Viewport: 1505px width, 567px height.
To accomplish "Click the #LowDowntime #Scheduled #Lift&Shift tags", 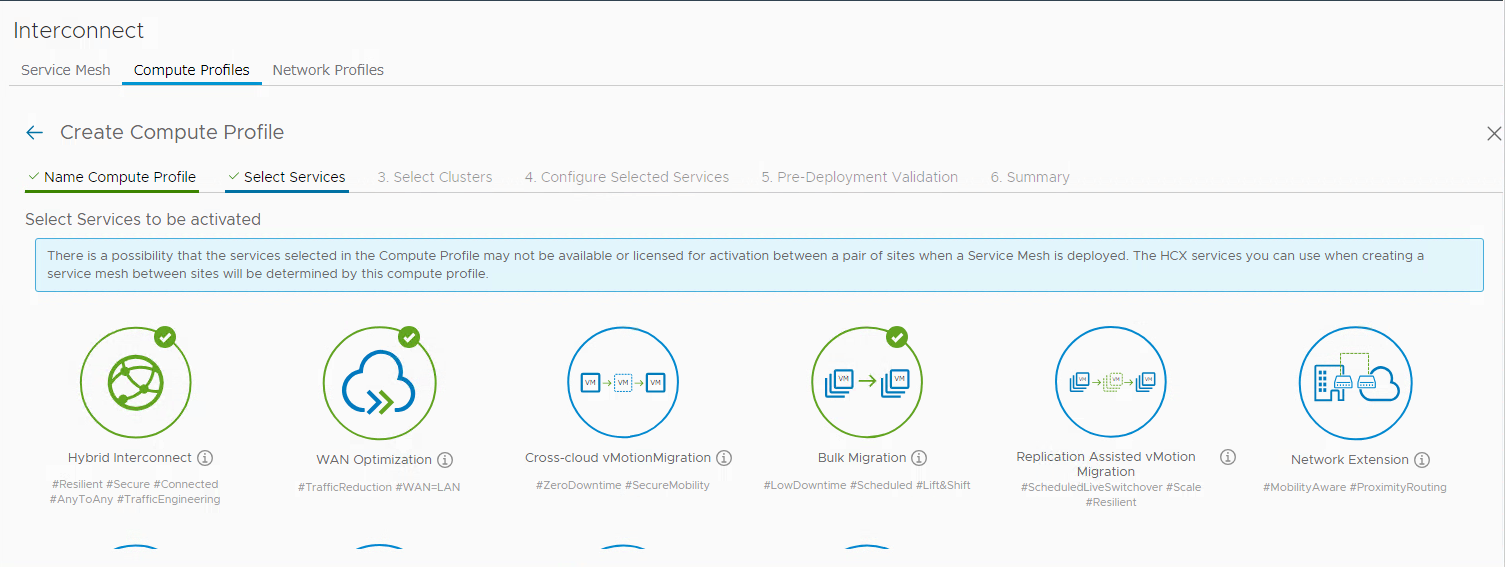I will click(x=867, y=485).
